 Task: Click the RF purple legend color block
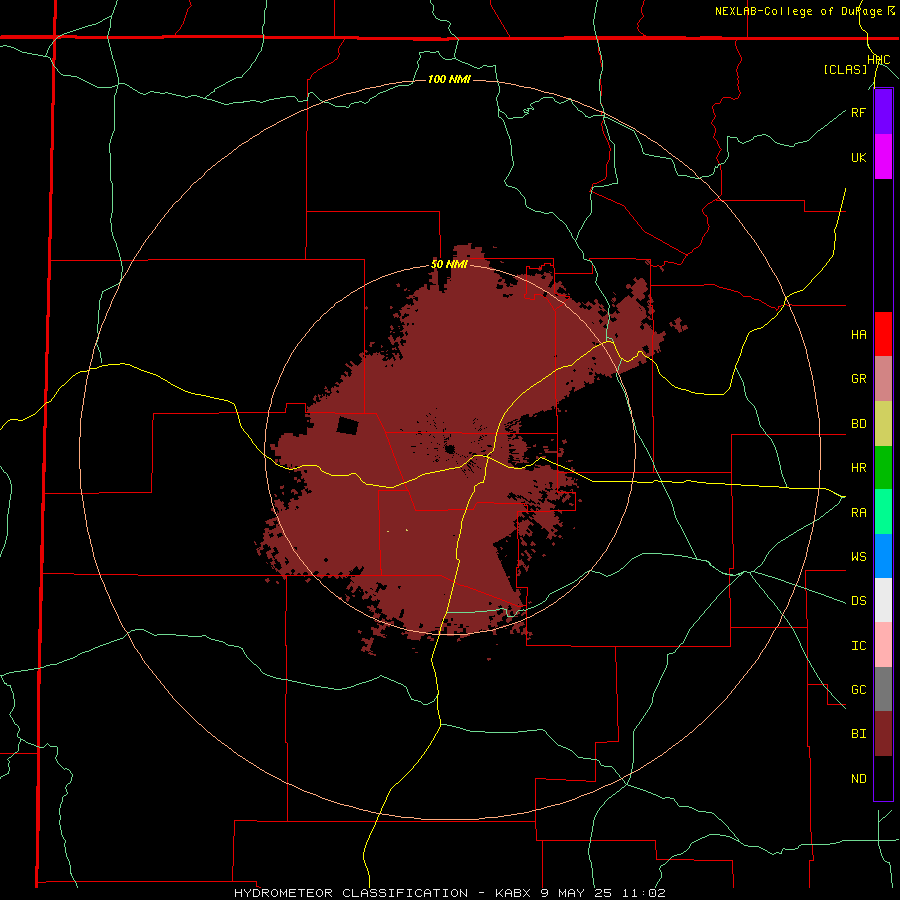883,112
